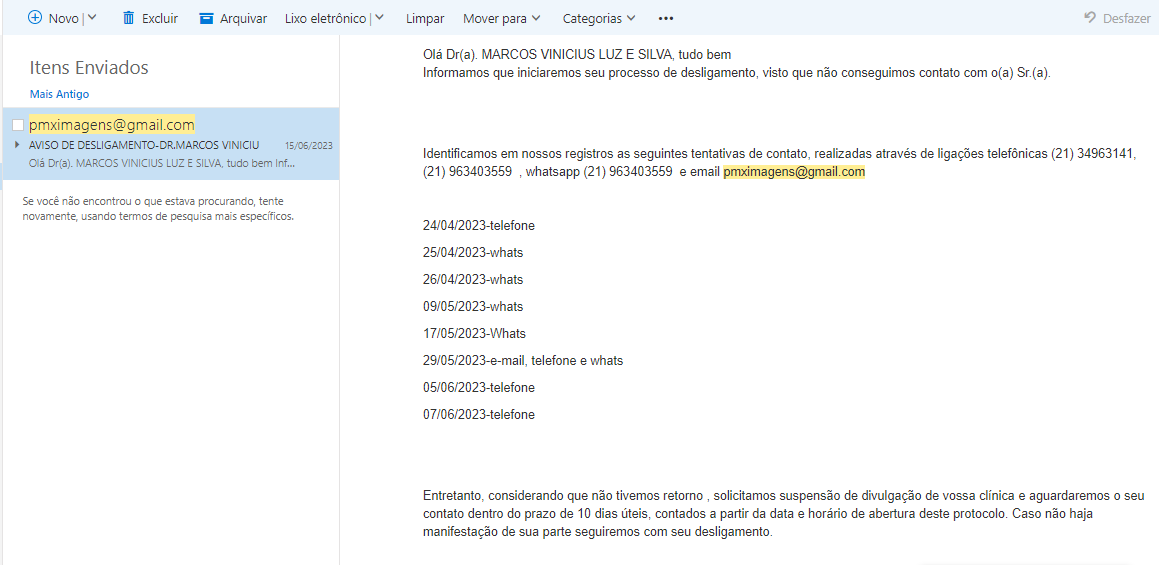
Task: Click the Arquivar button label
Action: point(243,18)
